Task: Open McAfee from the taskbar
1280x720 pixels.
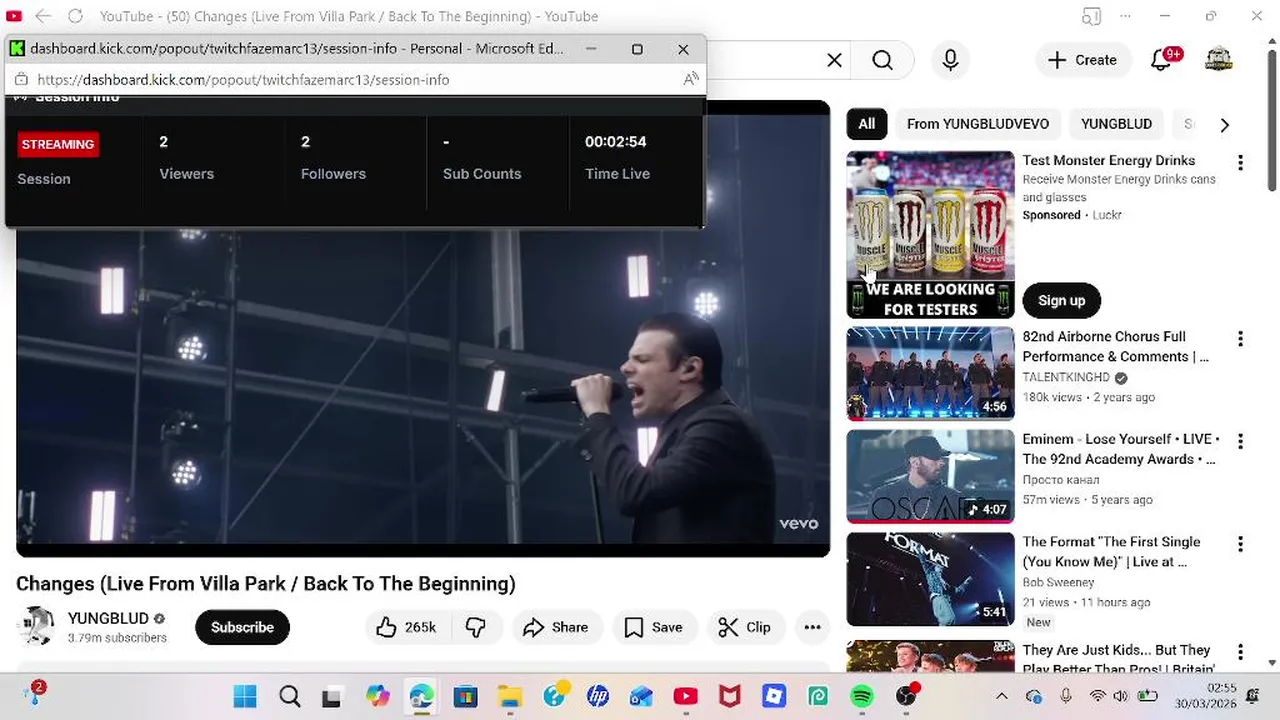Action: coord(730,696)
